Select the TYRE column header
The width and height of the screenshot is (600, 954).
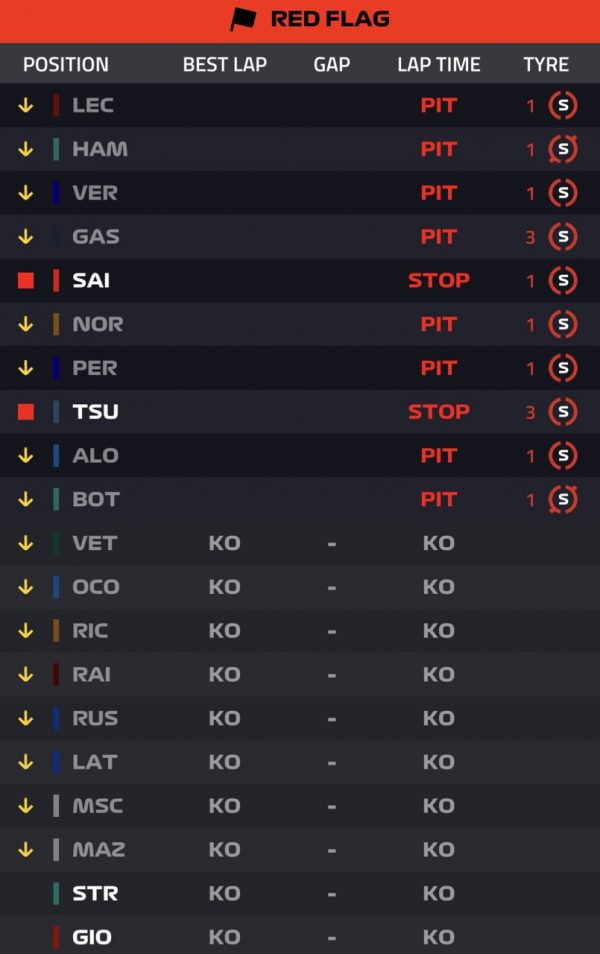[546, 64]
